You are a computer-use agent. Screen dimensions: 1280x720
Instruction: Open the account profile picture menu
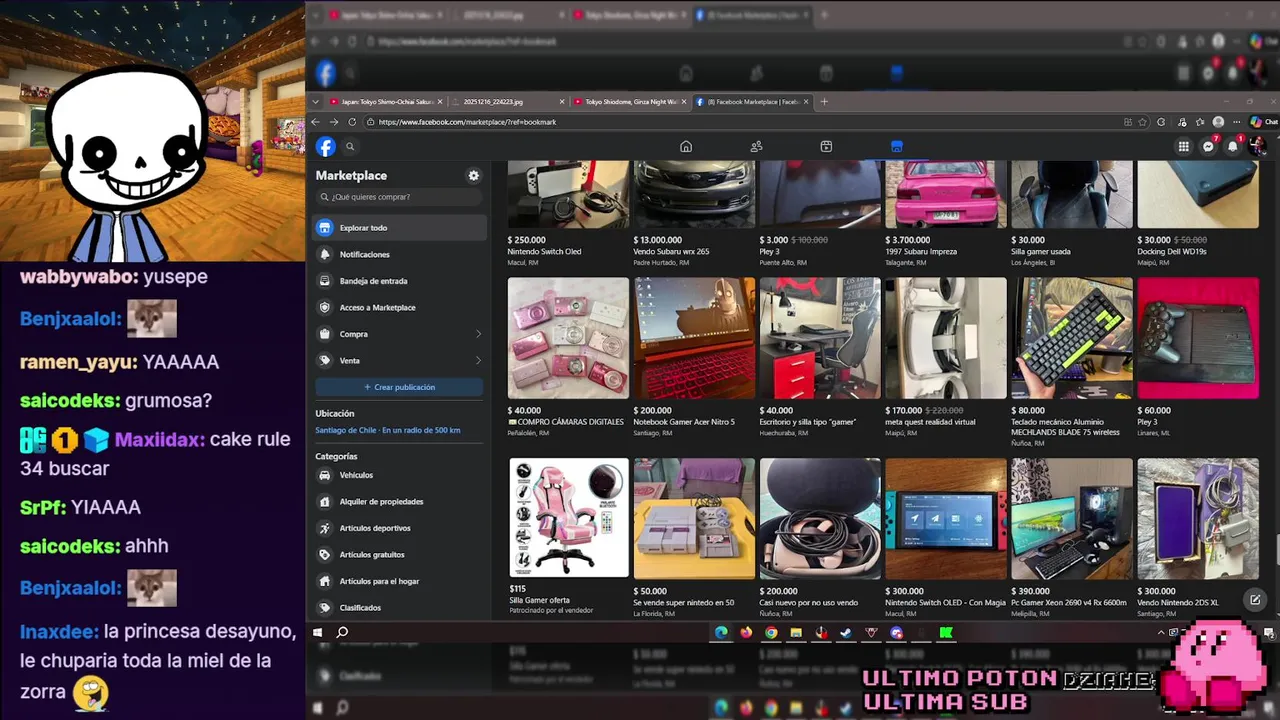(x=1257, y=147)
